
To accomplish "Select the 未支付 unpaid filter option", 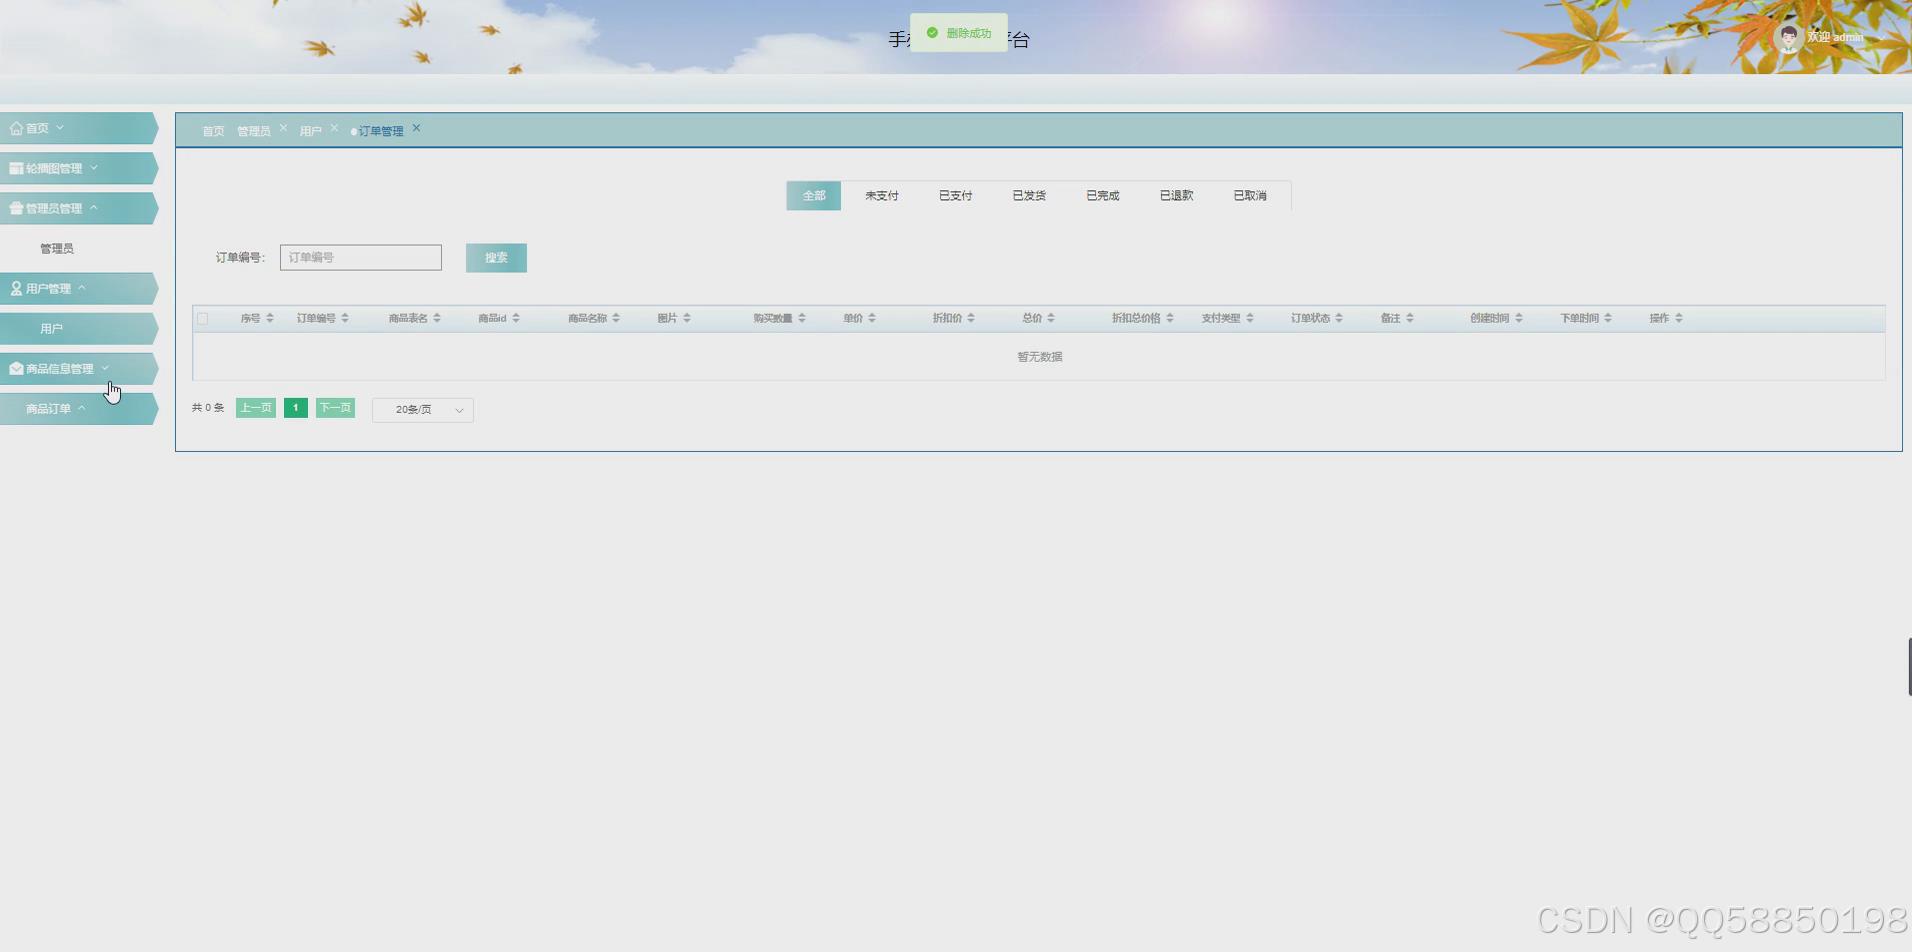I will (880, 195).
